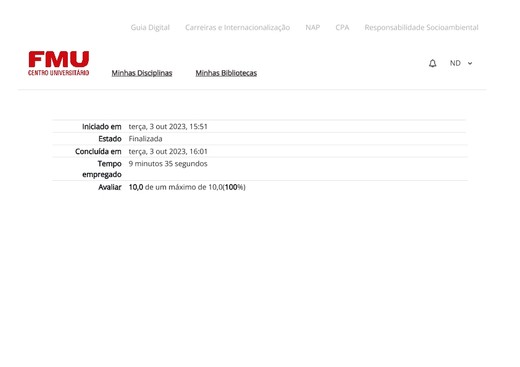
Task: Open the notifications bell icon
Action: pyautogui.click(x=432, y=63)
